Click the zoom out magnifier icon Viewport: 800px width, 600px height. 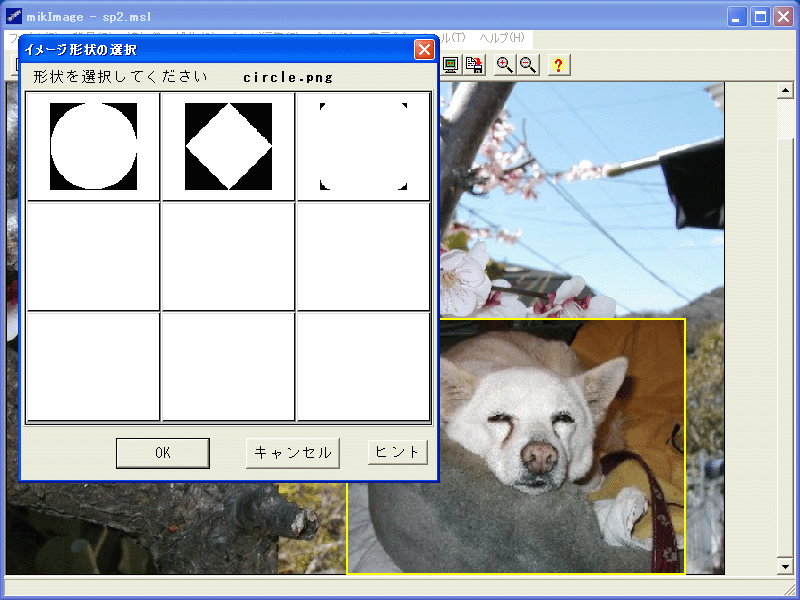click(528, 65)
